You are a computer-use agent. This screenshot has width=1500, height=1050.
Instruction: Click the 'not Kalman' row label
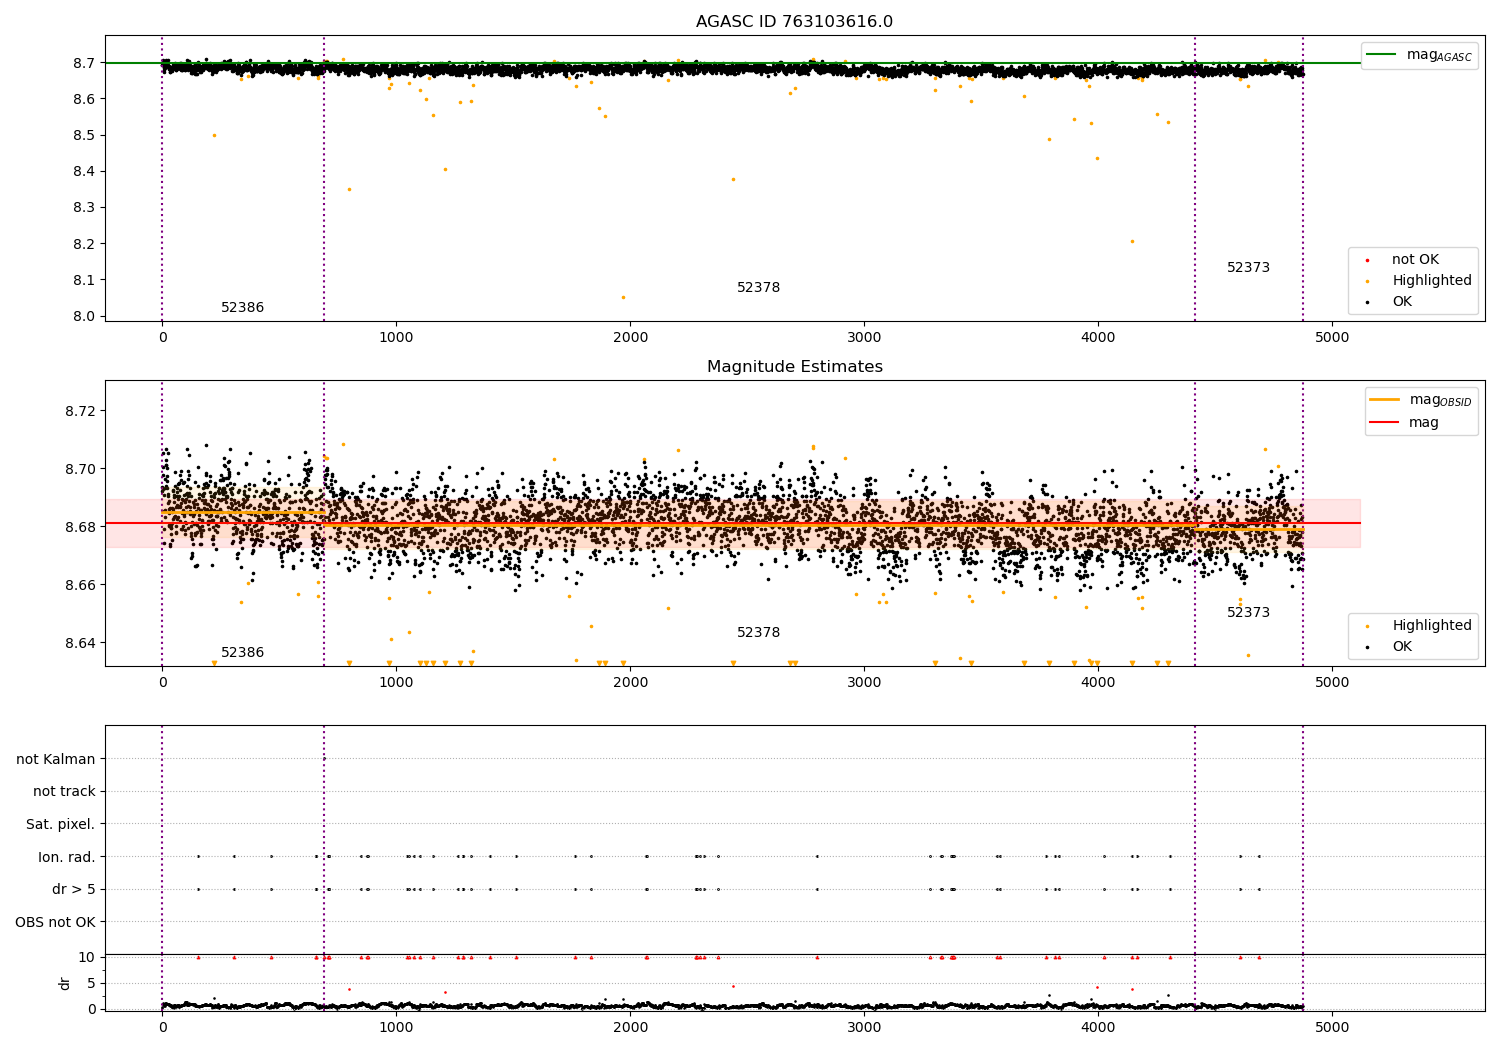56,759
